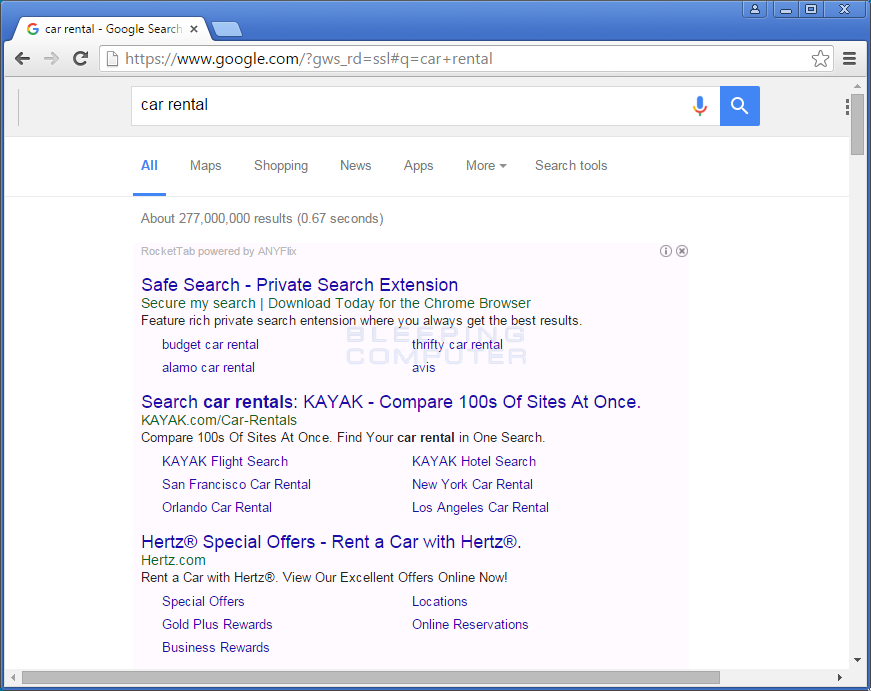Run search with the blue magnifier button

point(739,106)
